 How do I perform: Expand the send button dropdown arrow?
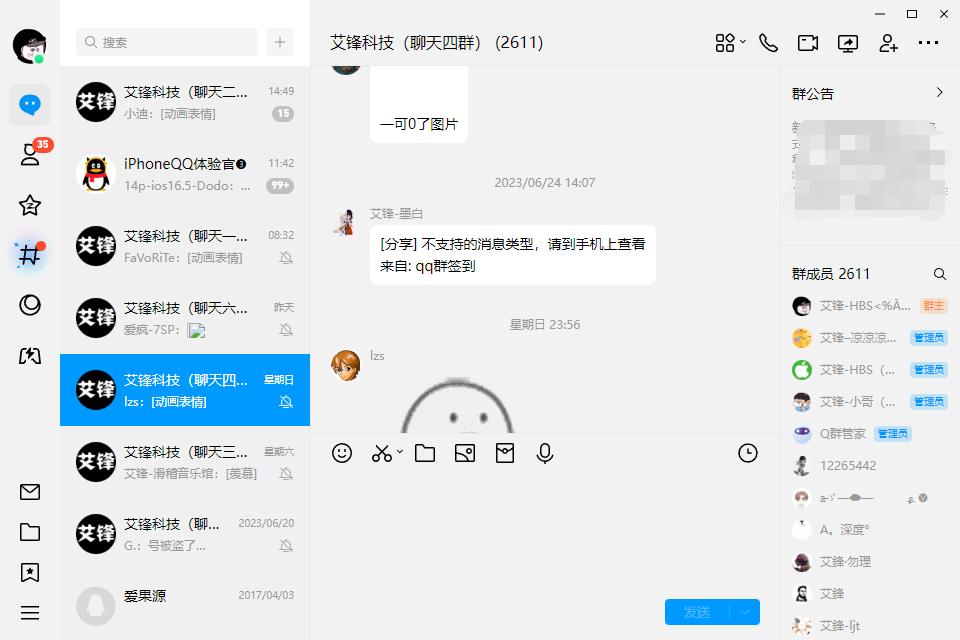pos(744,612)
